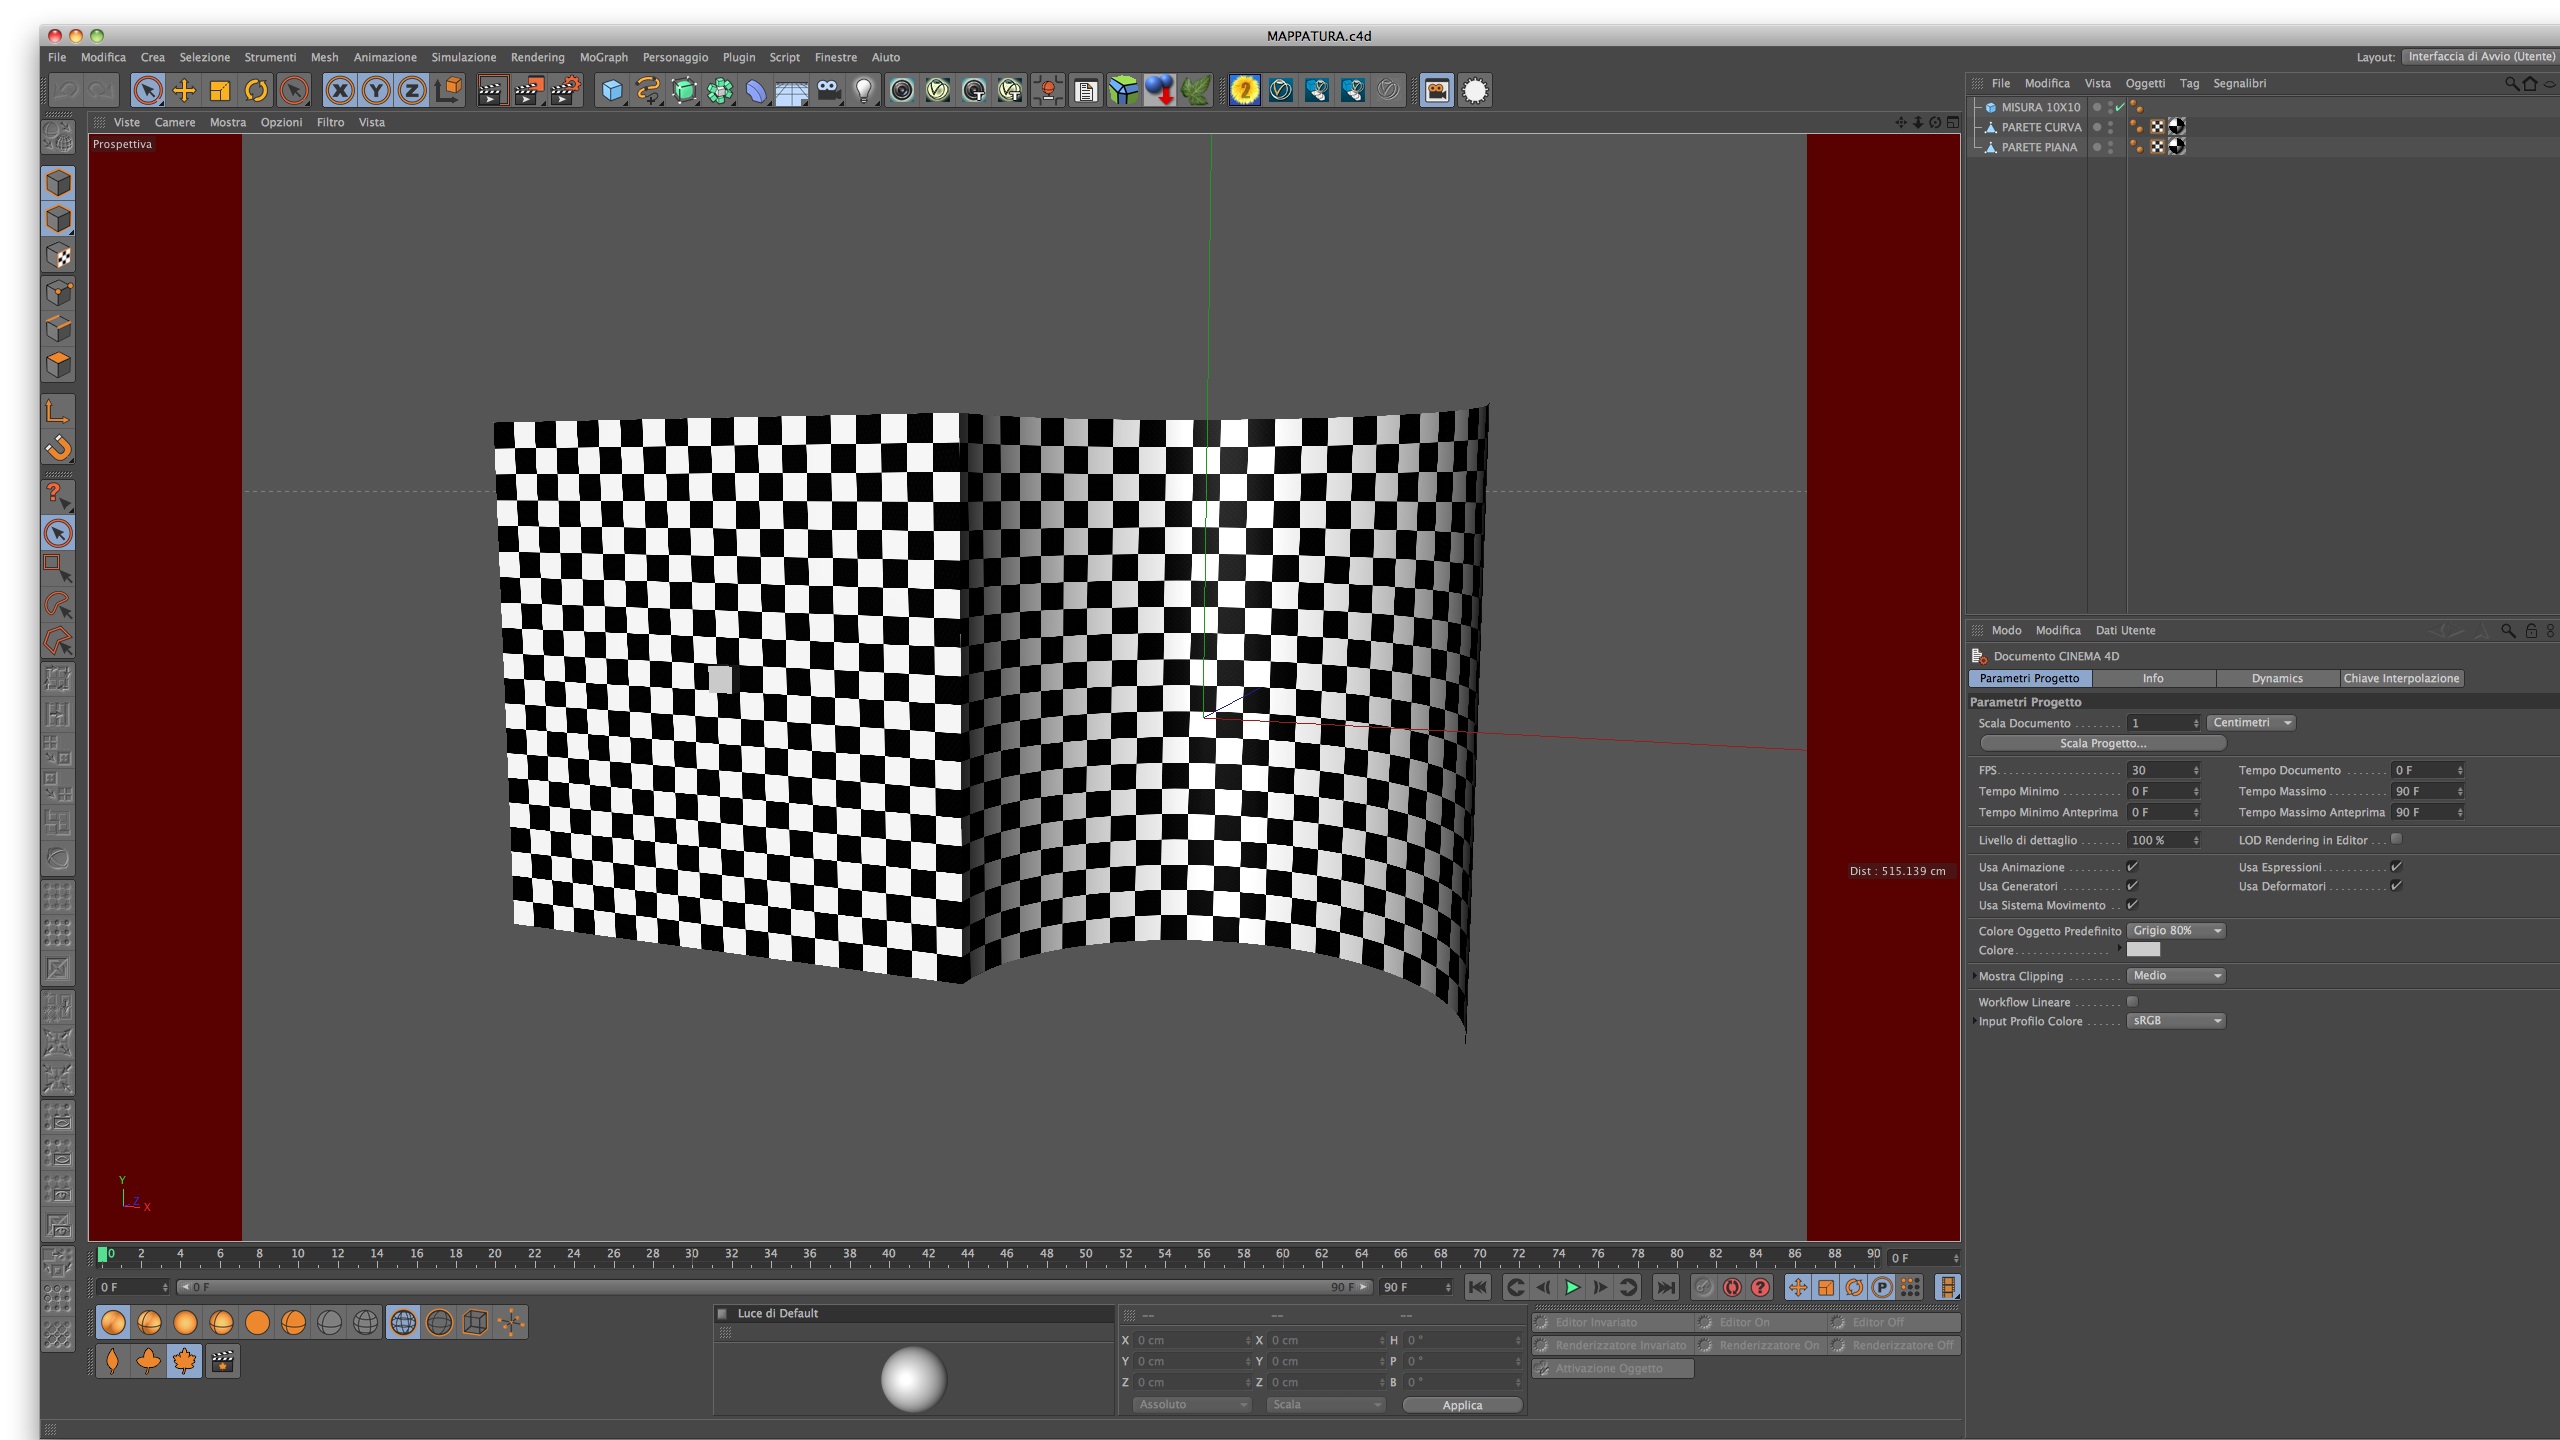The height and width of the screenshot is (1440, 2560).
Task: Select the Move tool in toolbar
Action: 184,91
